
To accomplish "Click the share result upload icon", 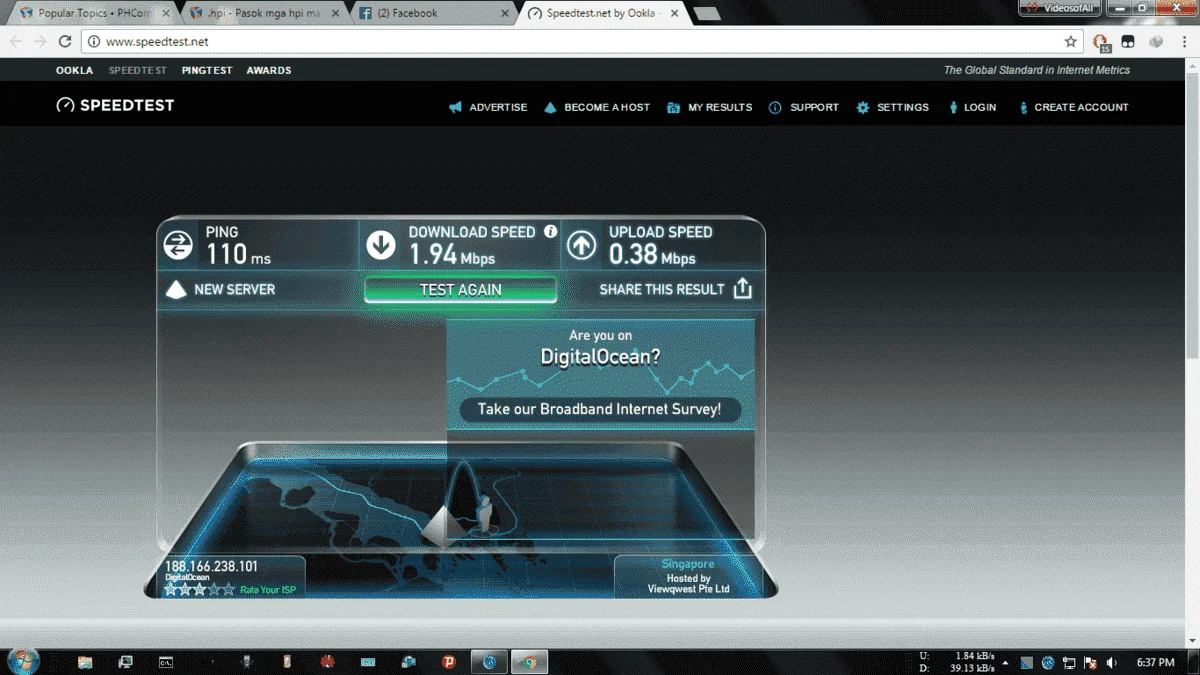I will coord(742,288).
